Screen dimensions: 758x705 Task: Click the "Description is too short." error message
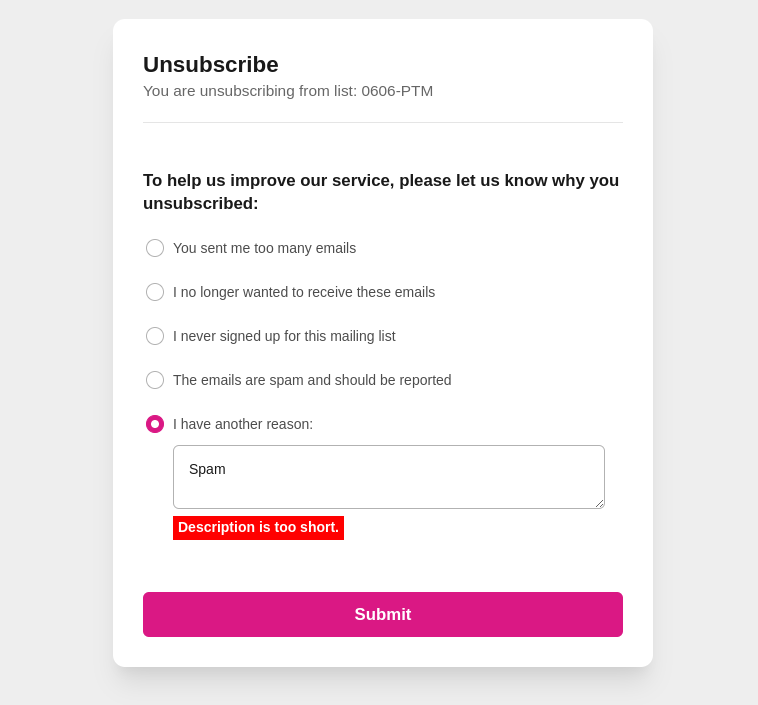pos(258,528)
